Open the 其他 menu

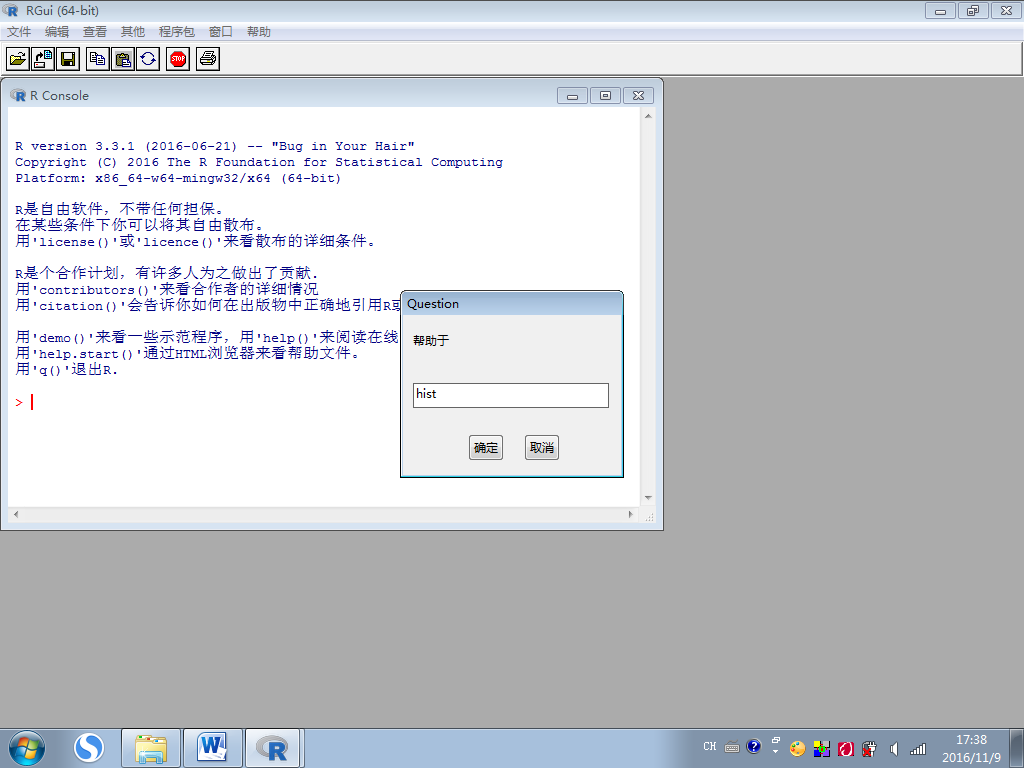pyautogui.click(x=133, y=31)
